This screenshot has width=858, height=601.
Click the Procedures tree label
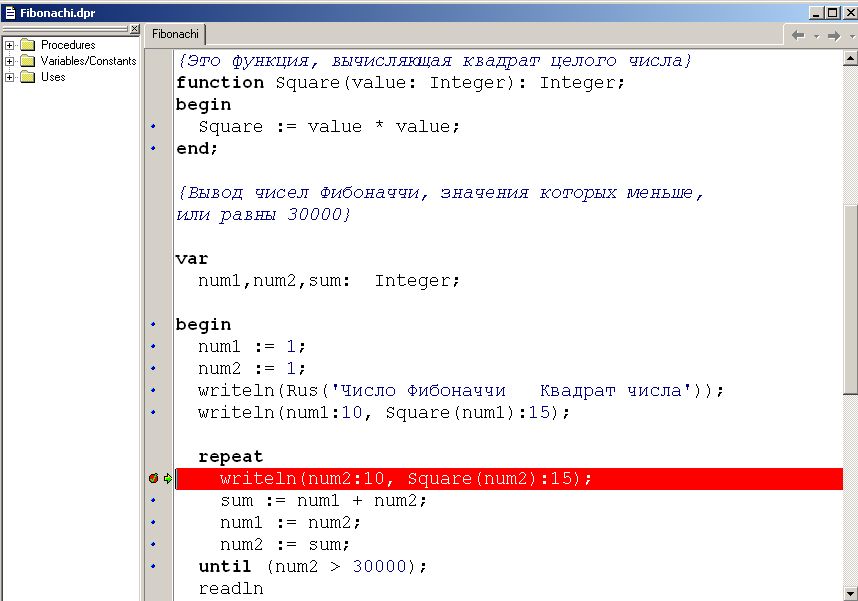(x=68, y=45)
